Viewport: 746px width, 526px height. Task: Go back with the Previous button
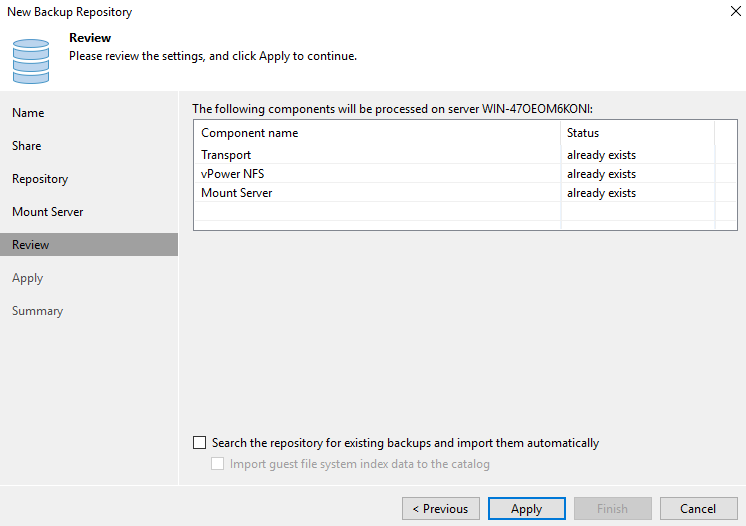[441, 508]
